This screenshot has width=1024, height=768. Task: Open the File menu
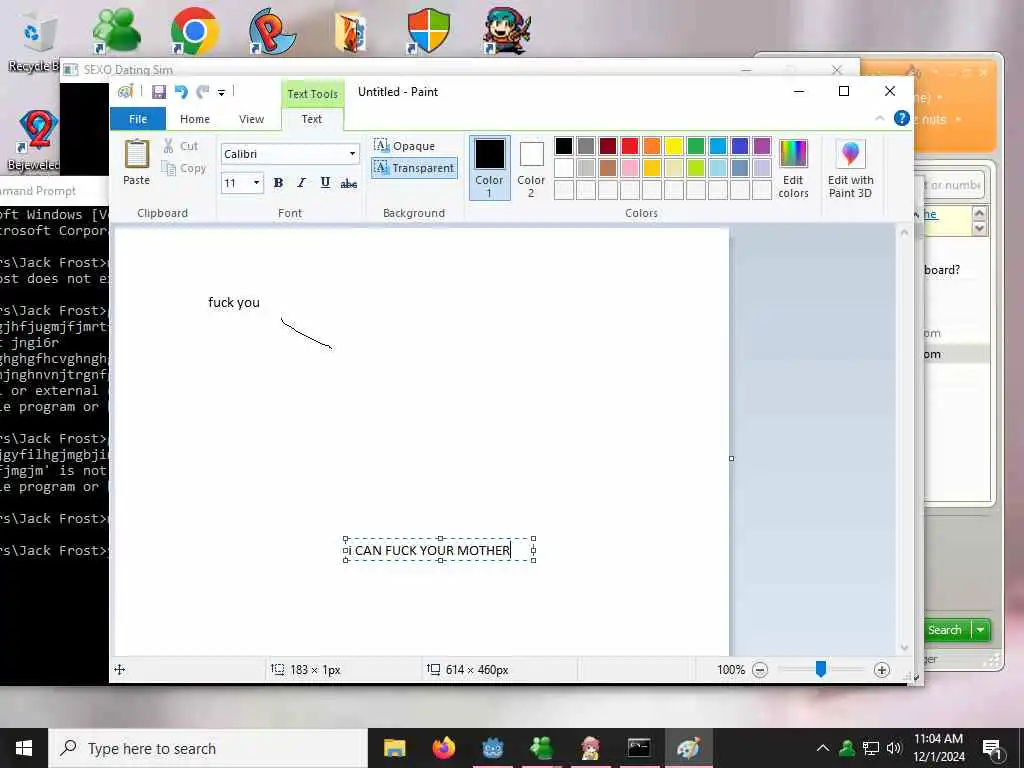coord(138,119)
